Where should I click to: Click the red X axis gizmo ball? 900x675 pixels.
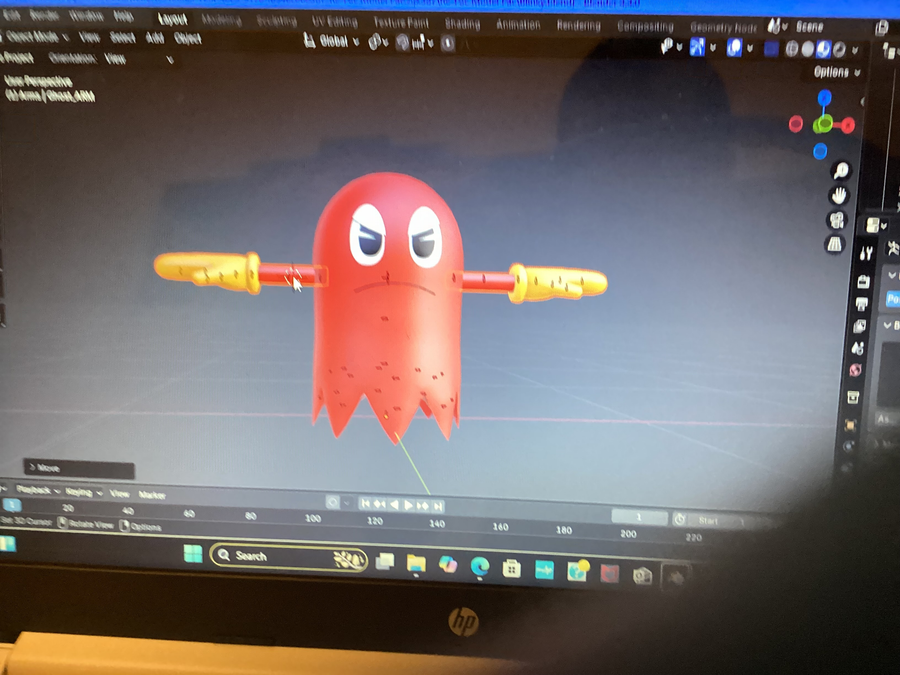click(x=848, y=125)
